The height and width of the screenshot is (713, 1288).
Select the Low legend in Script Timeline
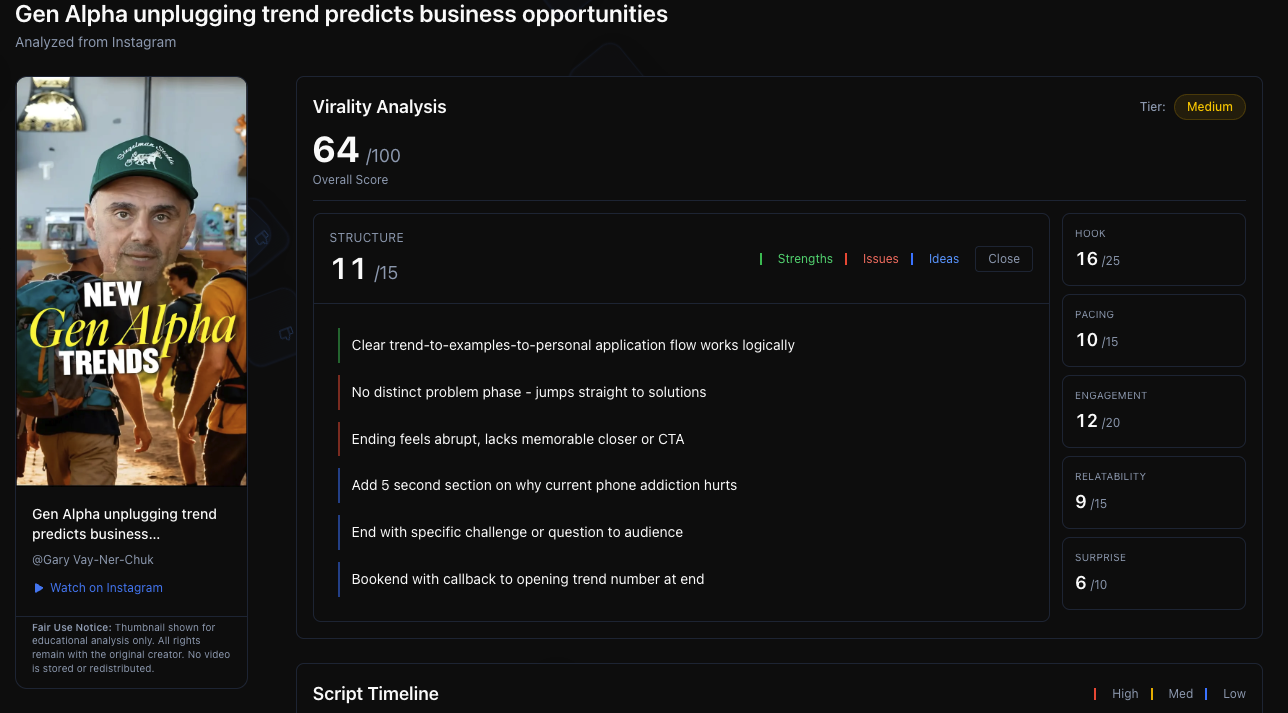[x=1234, y=694]
